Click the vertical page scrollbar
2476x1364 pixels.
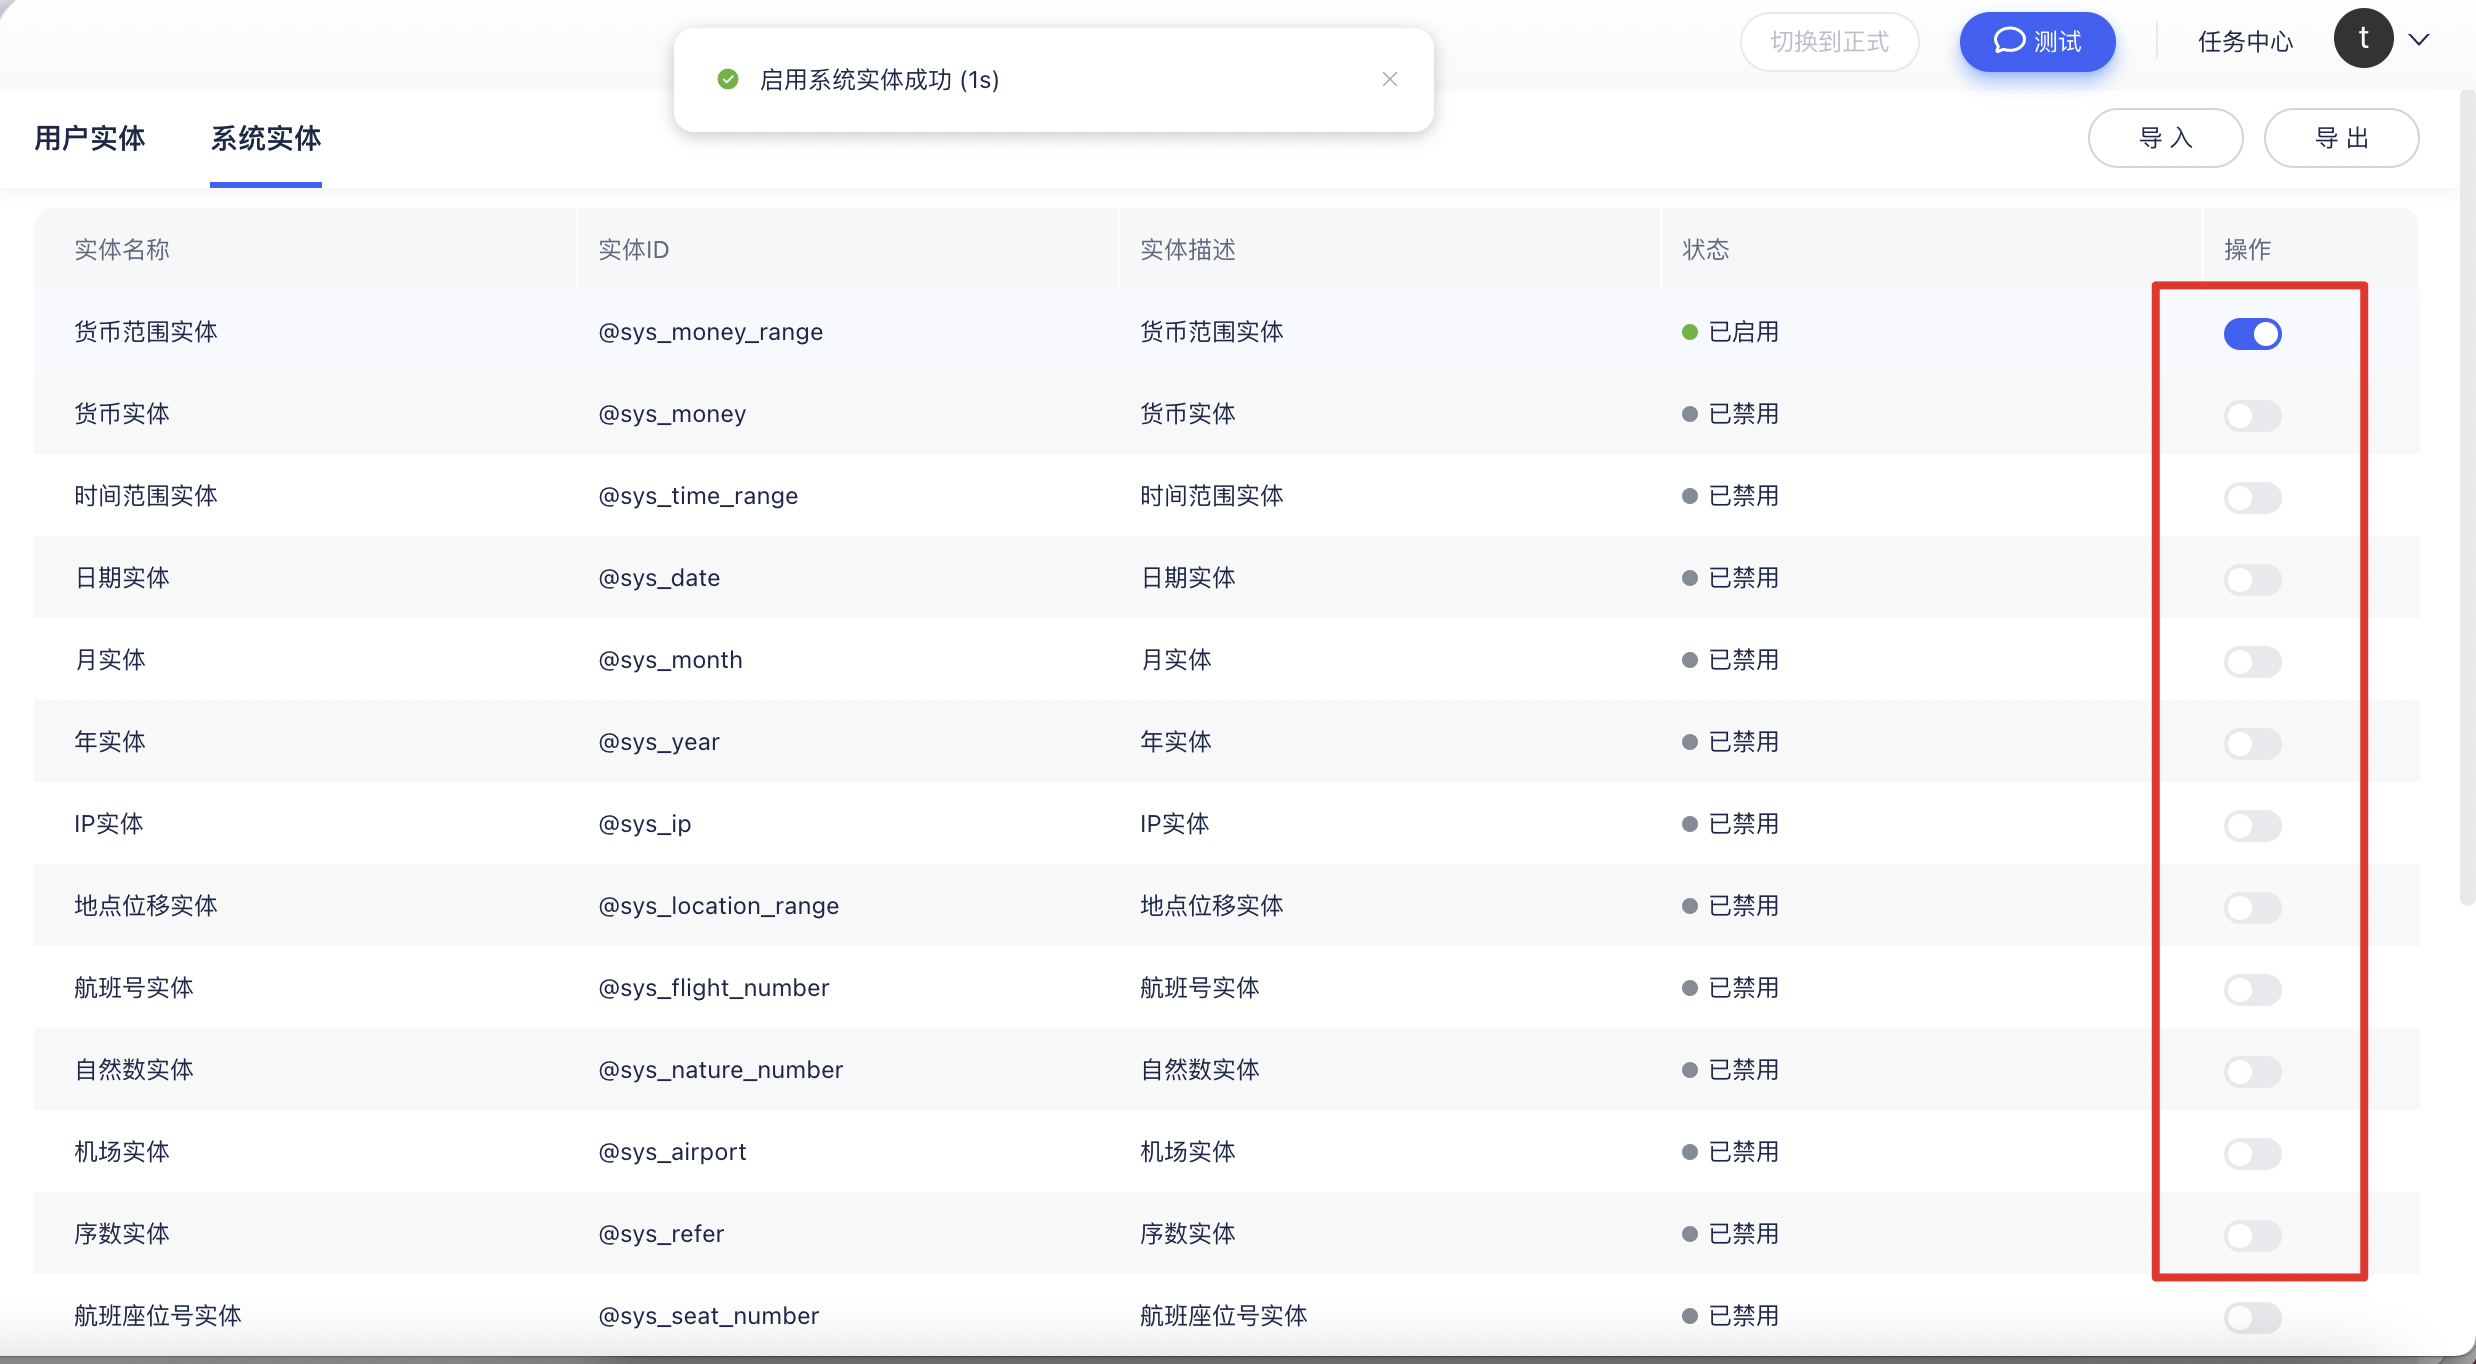(2467, 500)
